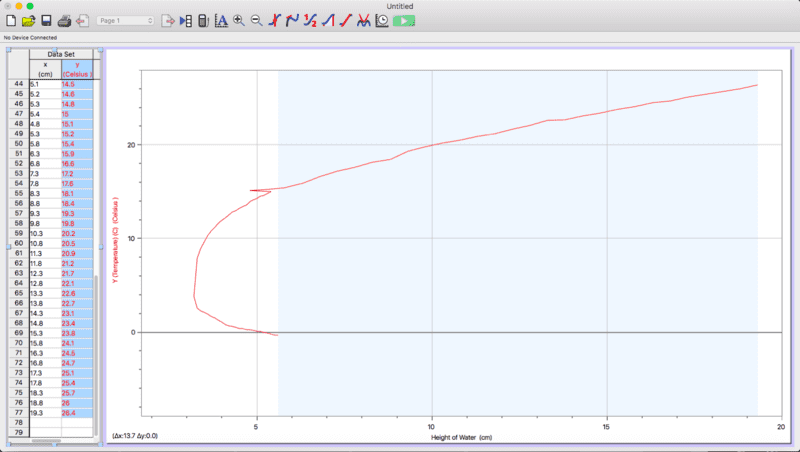The height and width of the screenshot is (452, 800).
Task: Open the Page 1 dropdown
Action: coord(125,20)
